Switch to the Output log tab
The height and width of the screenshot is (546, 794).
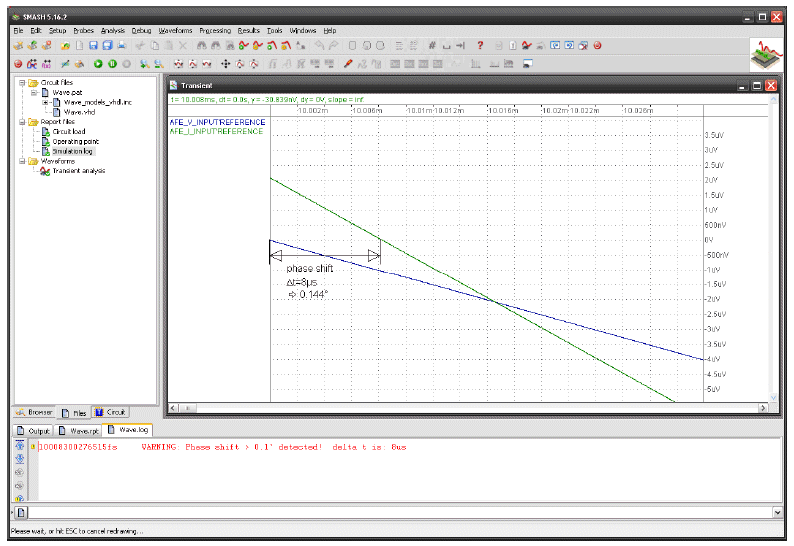(33, 431)
